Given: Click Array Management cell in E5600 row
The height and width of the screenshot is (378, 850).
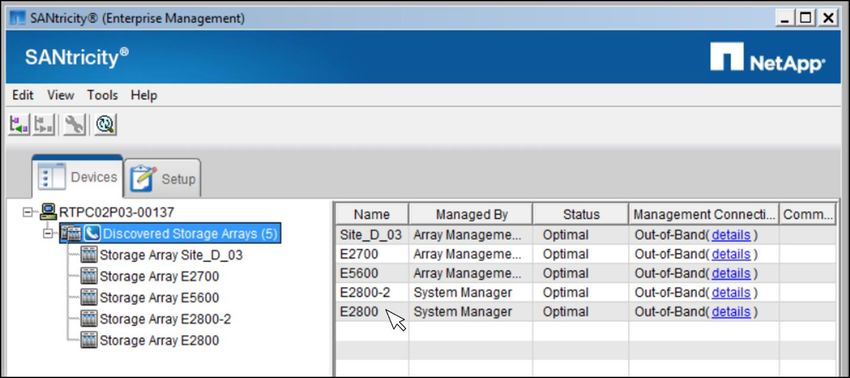Looking at the screenshot, I should pos(471,273).
